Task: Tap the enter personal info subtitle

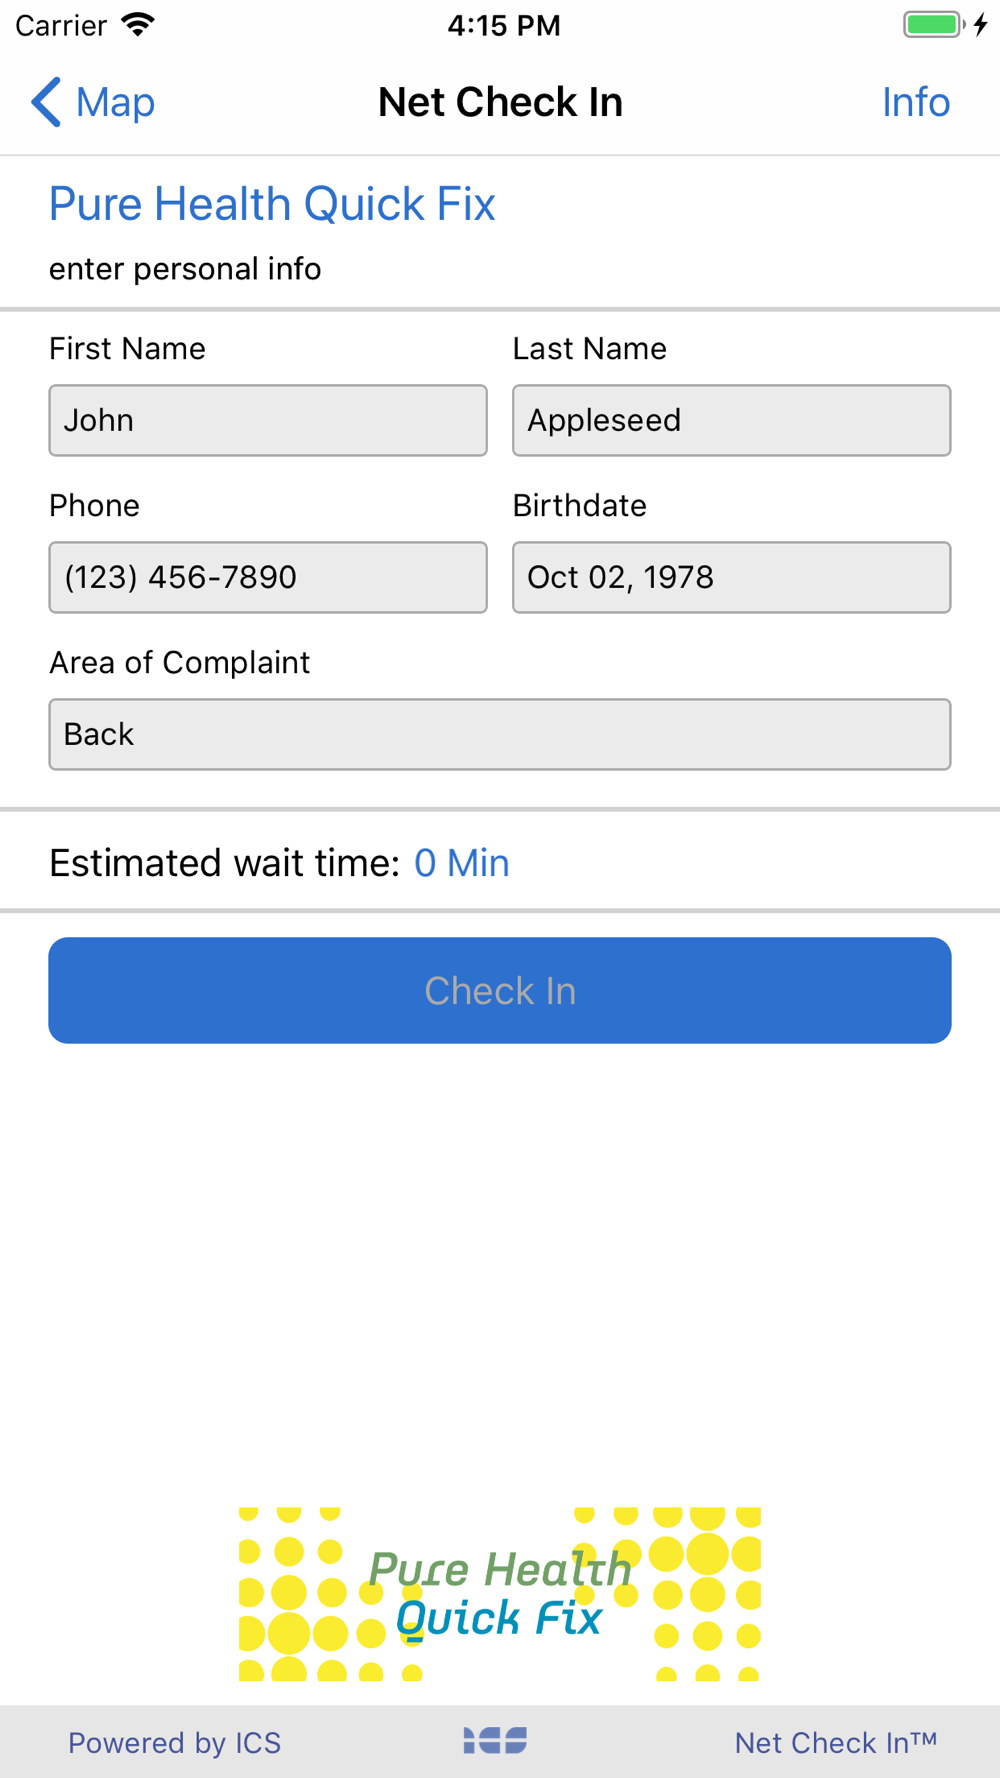Action: tap(185, 269)
